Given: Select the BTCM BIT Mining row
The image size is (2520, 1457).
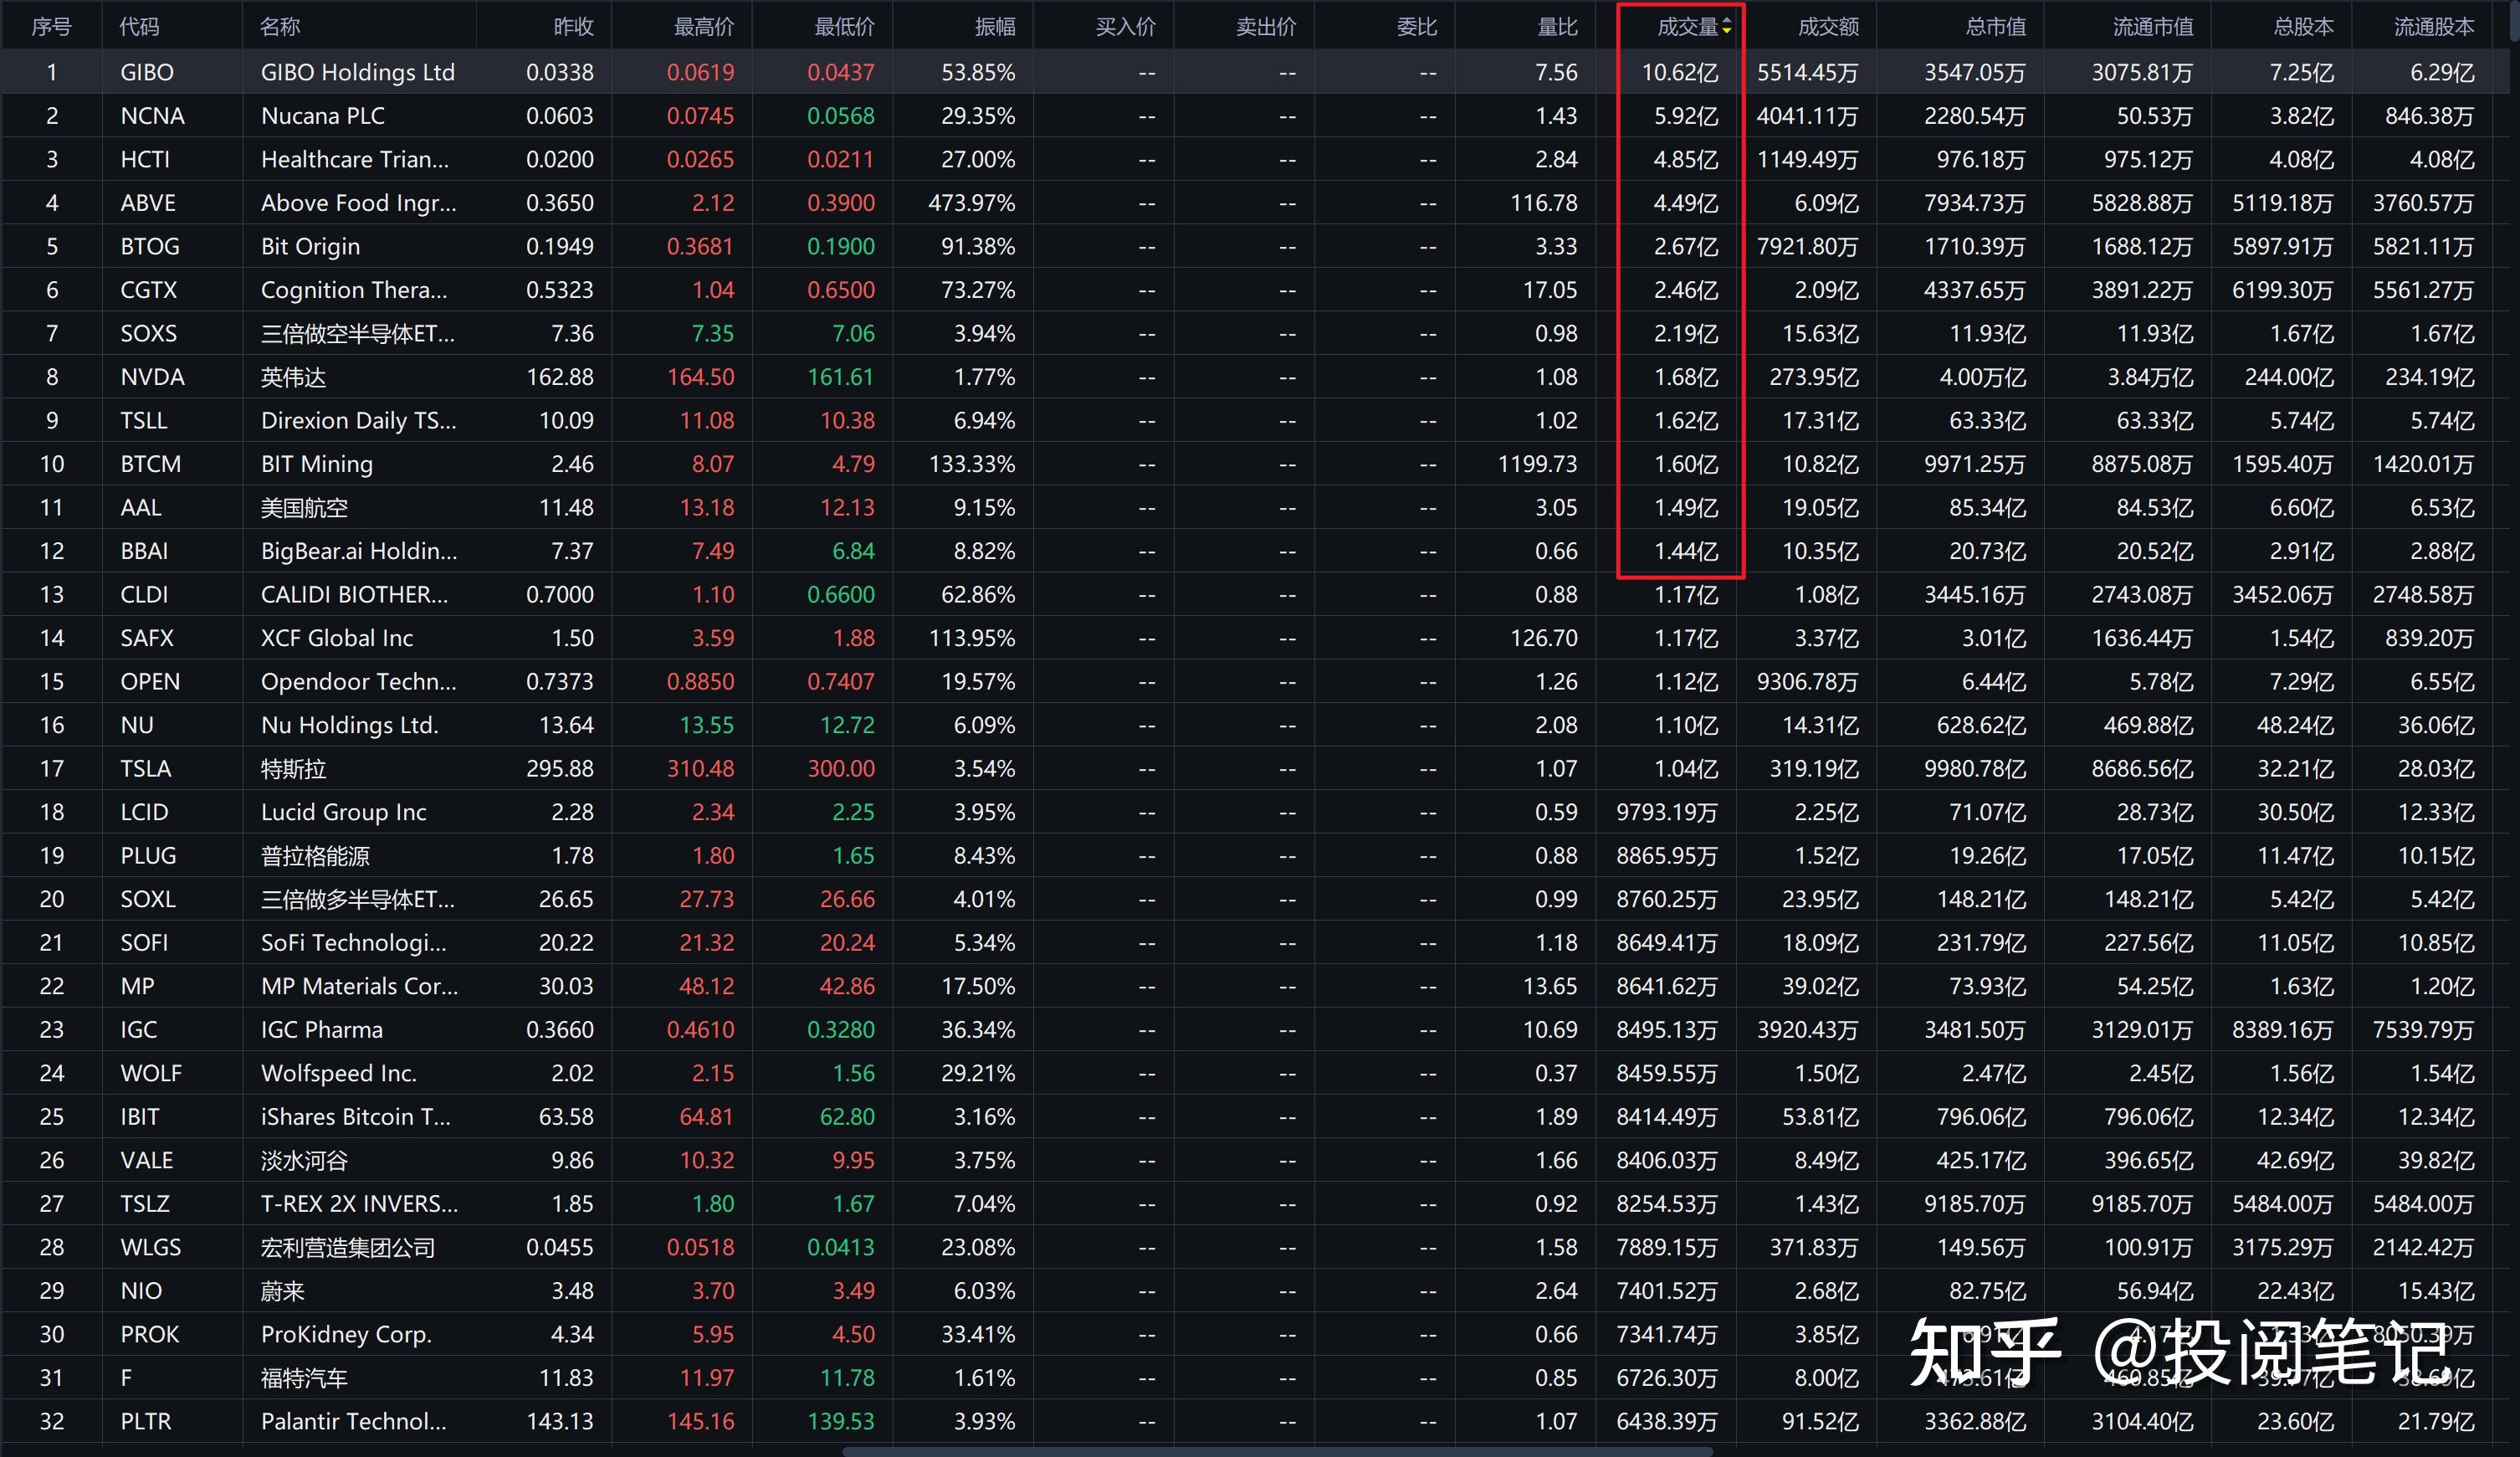Looking at the screenshot, I should click(316, 464).
